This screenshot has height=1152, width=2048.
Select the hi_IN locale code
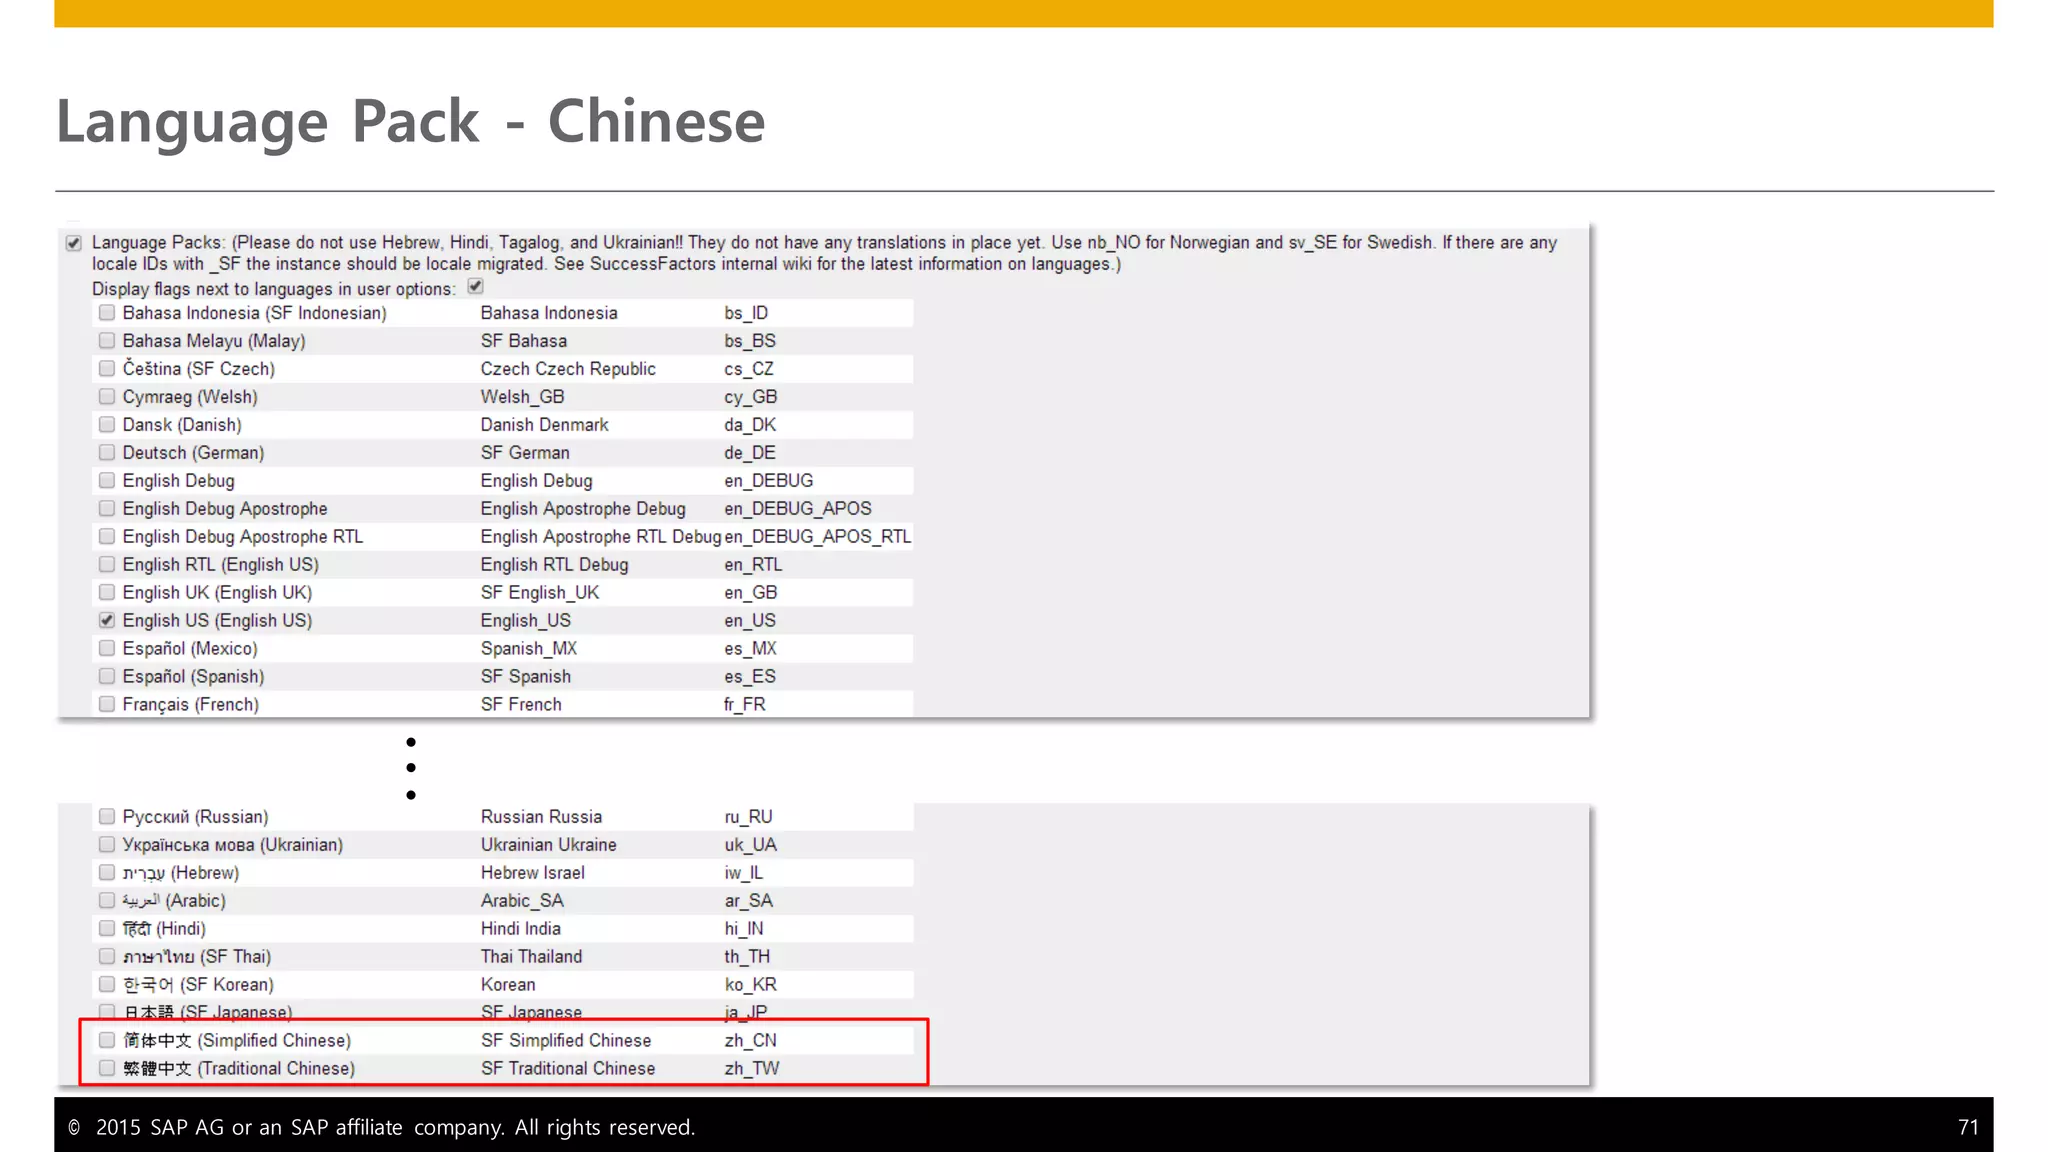click(x=744, y=930)
